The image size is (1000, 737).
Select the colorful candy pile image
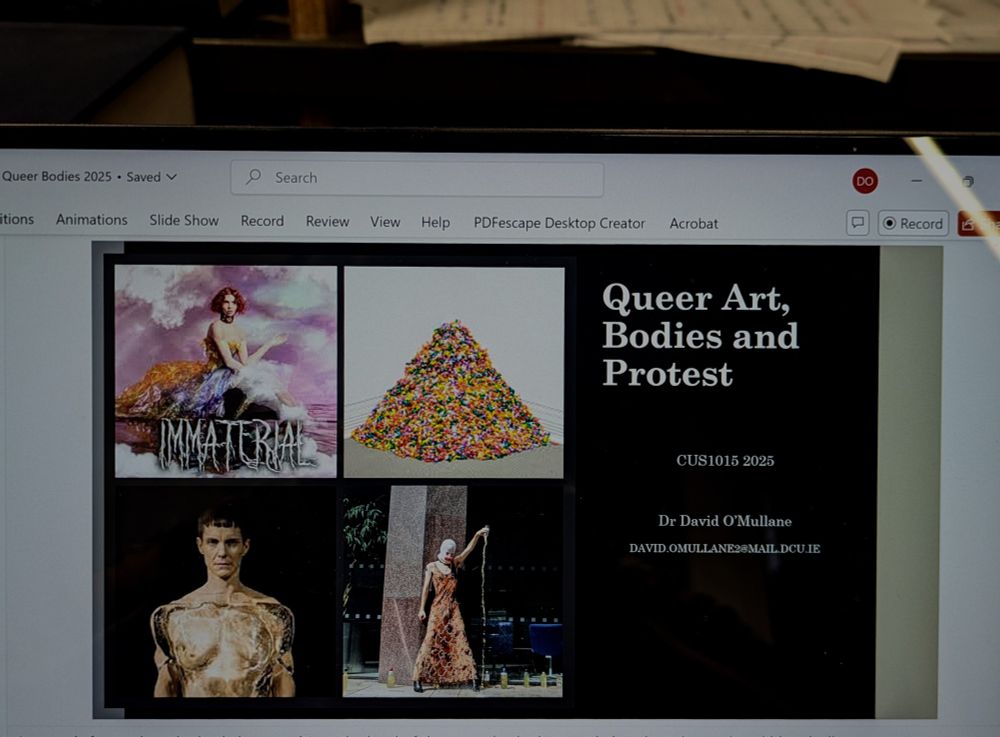[454, 372]
